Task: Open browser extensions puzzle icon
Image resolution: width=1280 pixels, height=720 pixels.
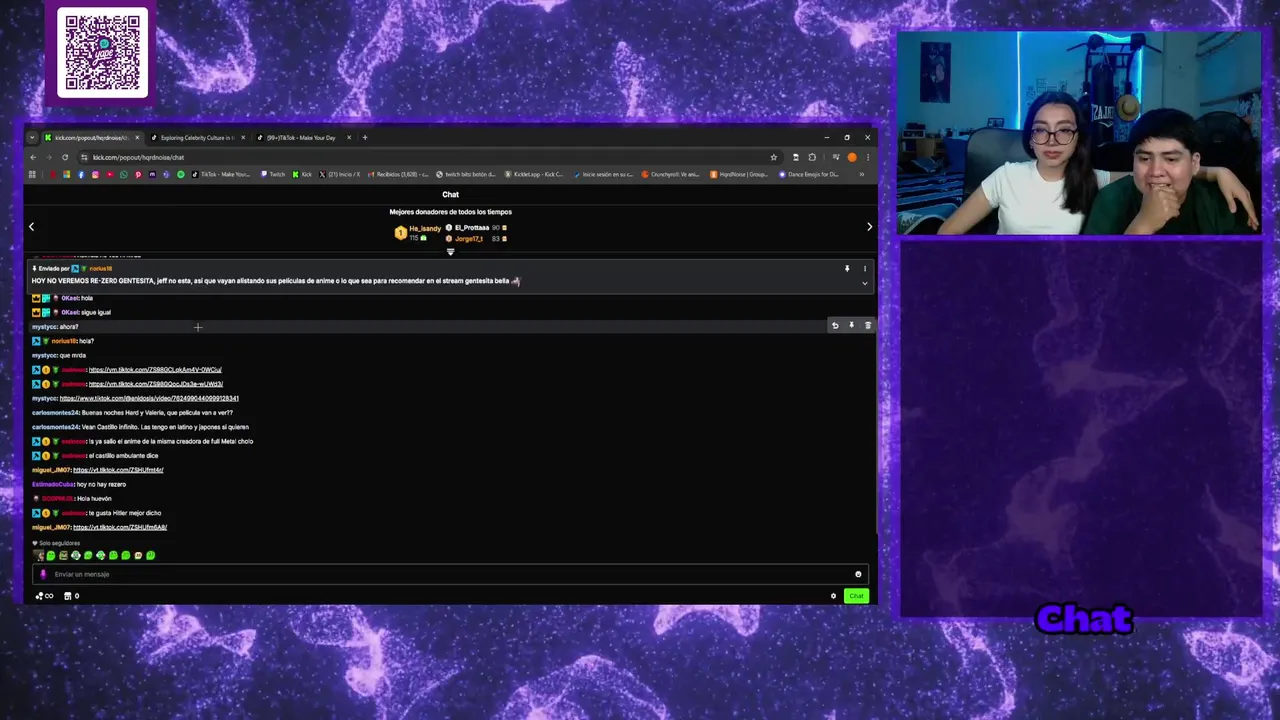Action: point(812,157)
